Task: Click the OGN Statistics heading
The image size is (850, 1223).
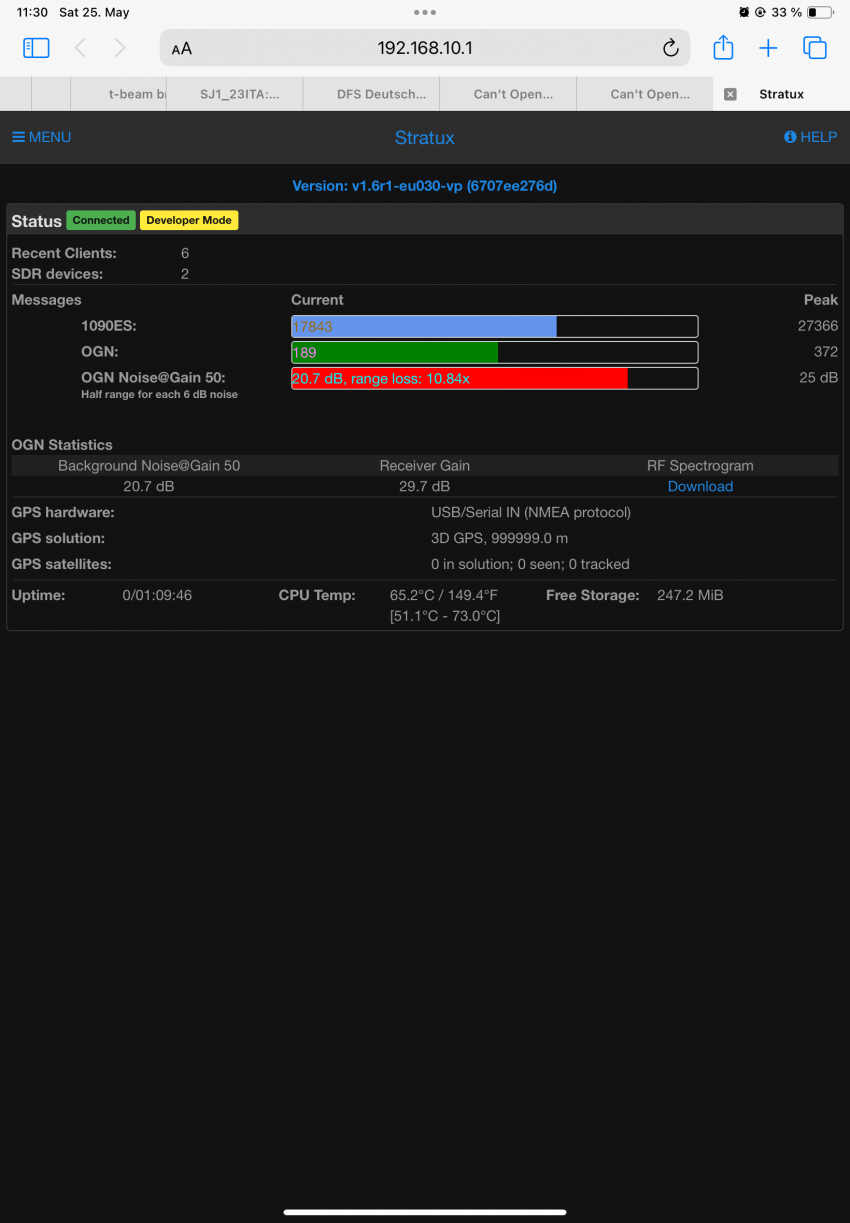Action: click(x=62, y=445)
